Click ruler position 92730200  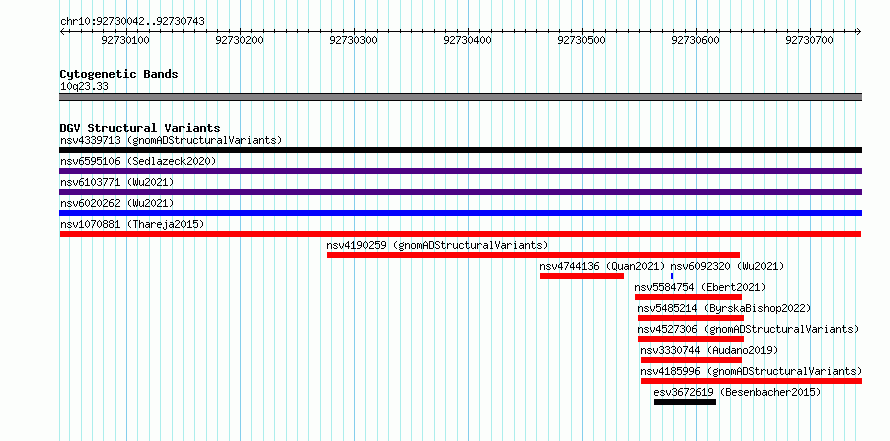[240, 40]
